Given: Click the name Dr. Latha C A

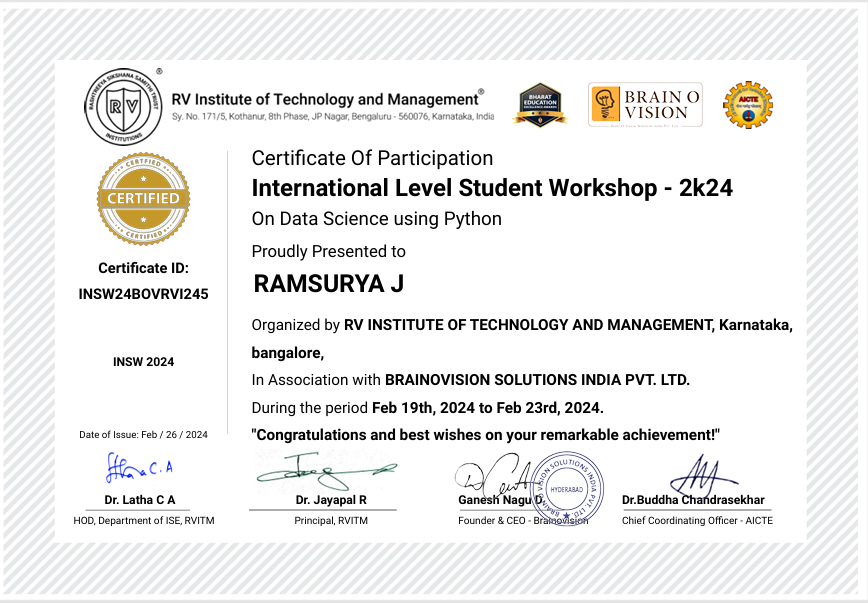Looking at the screenshot, I should click(140, 500).
